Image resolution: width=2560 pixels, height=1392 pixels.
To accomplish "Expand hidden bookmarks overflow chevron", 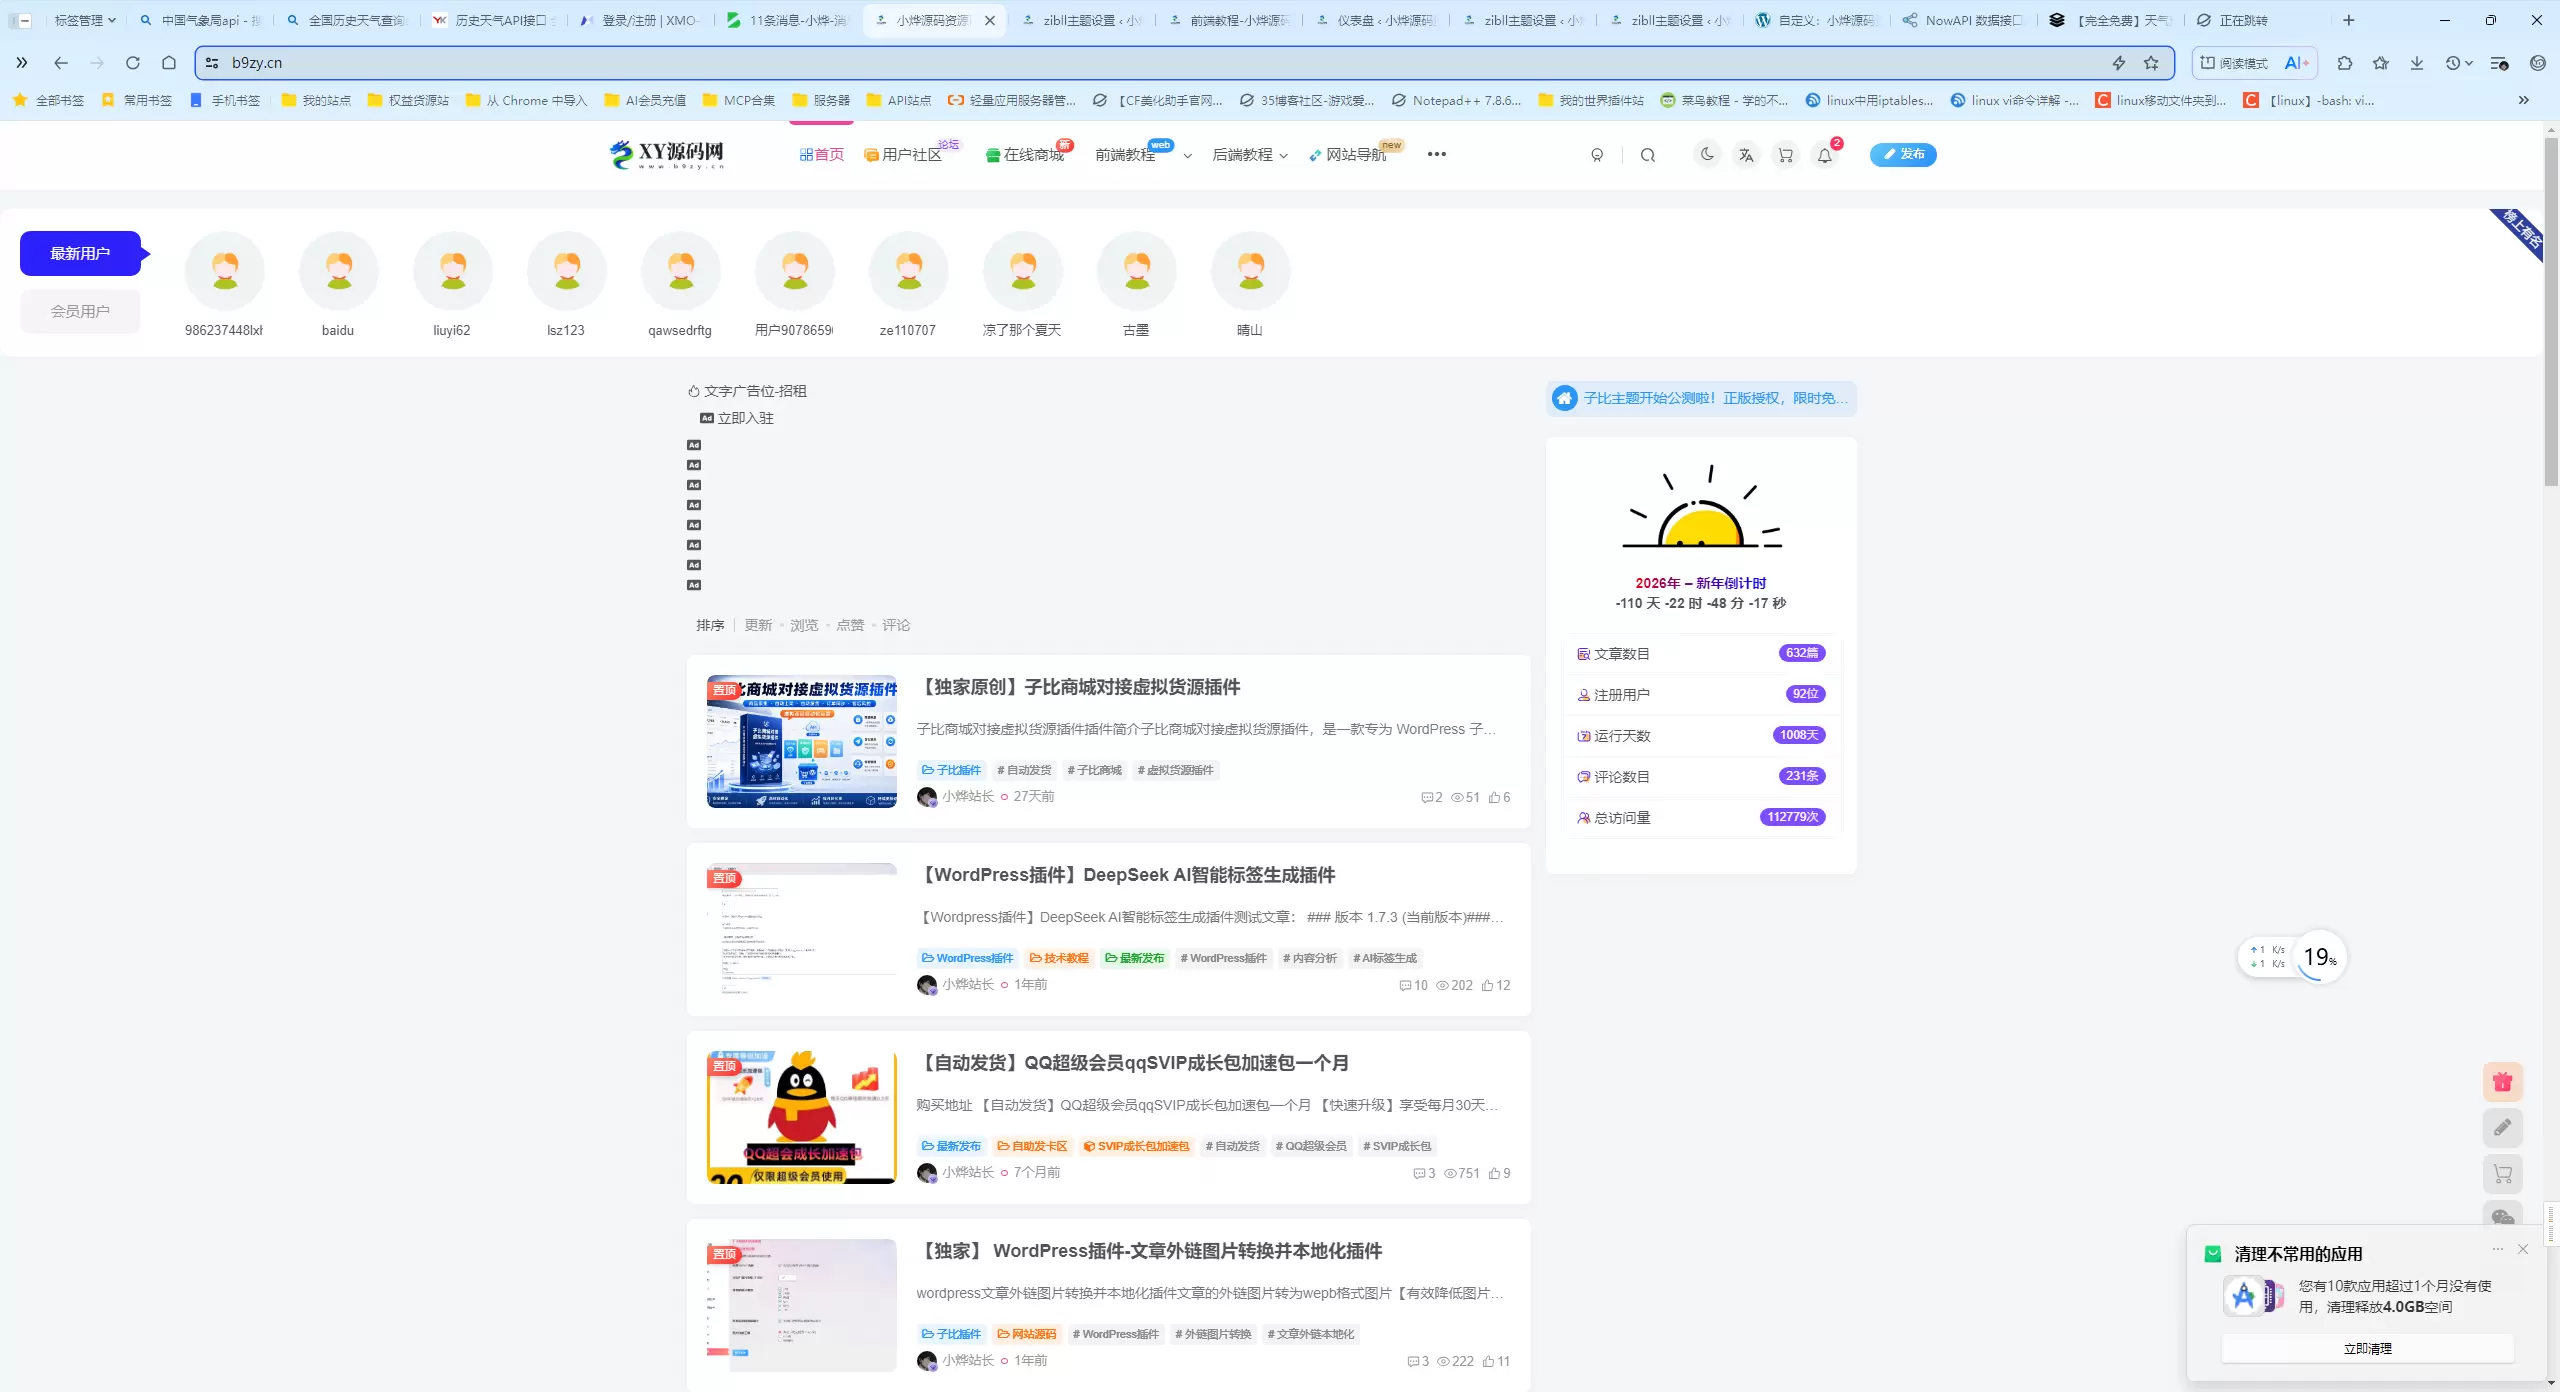I will point(2523,100).
